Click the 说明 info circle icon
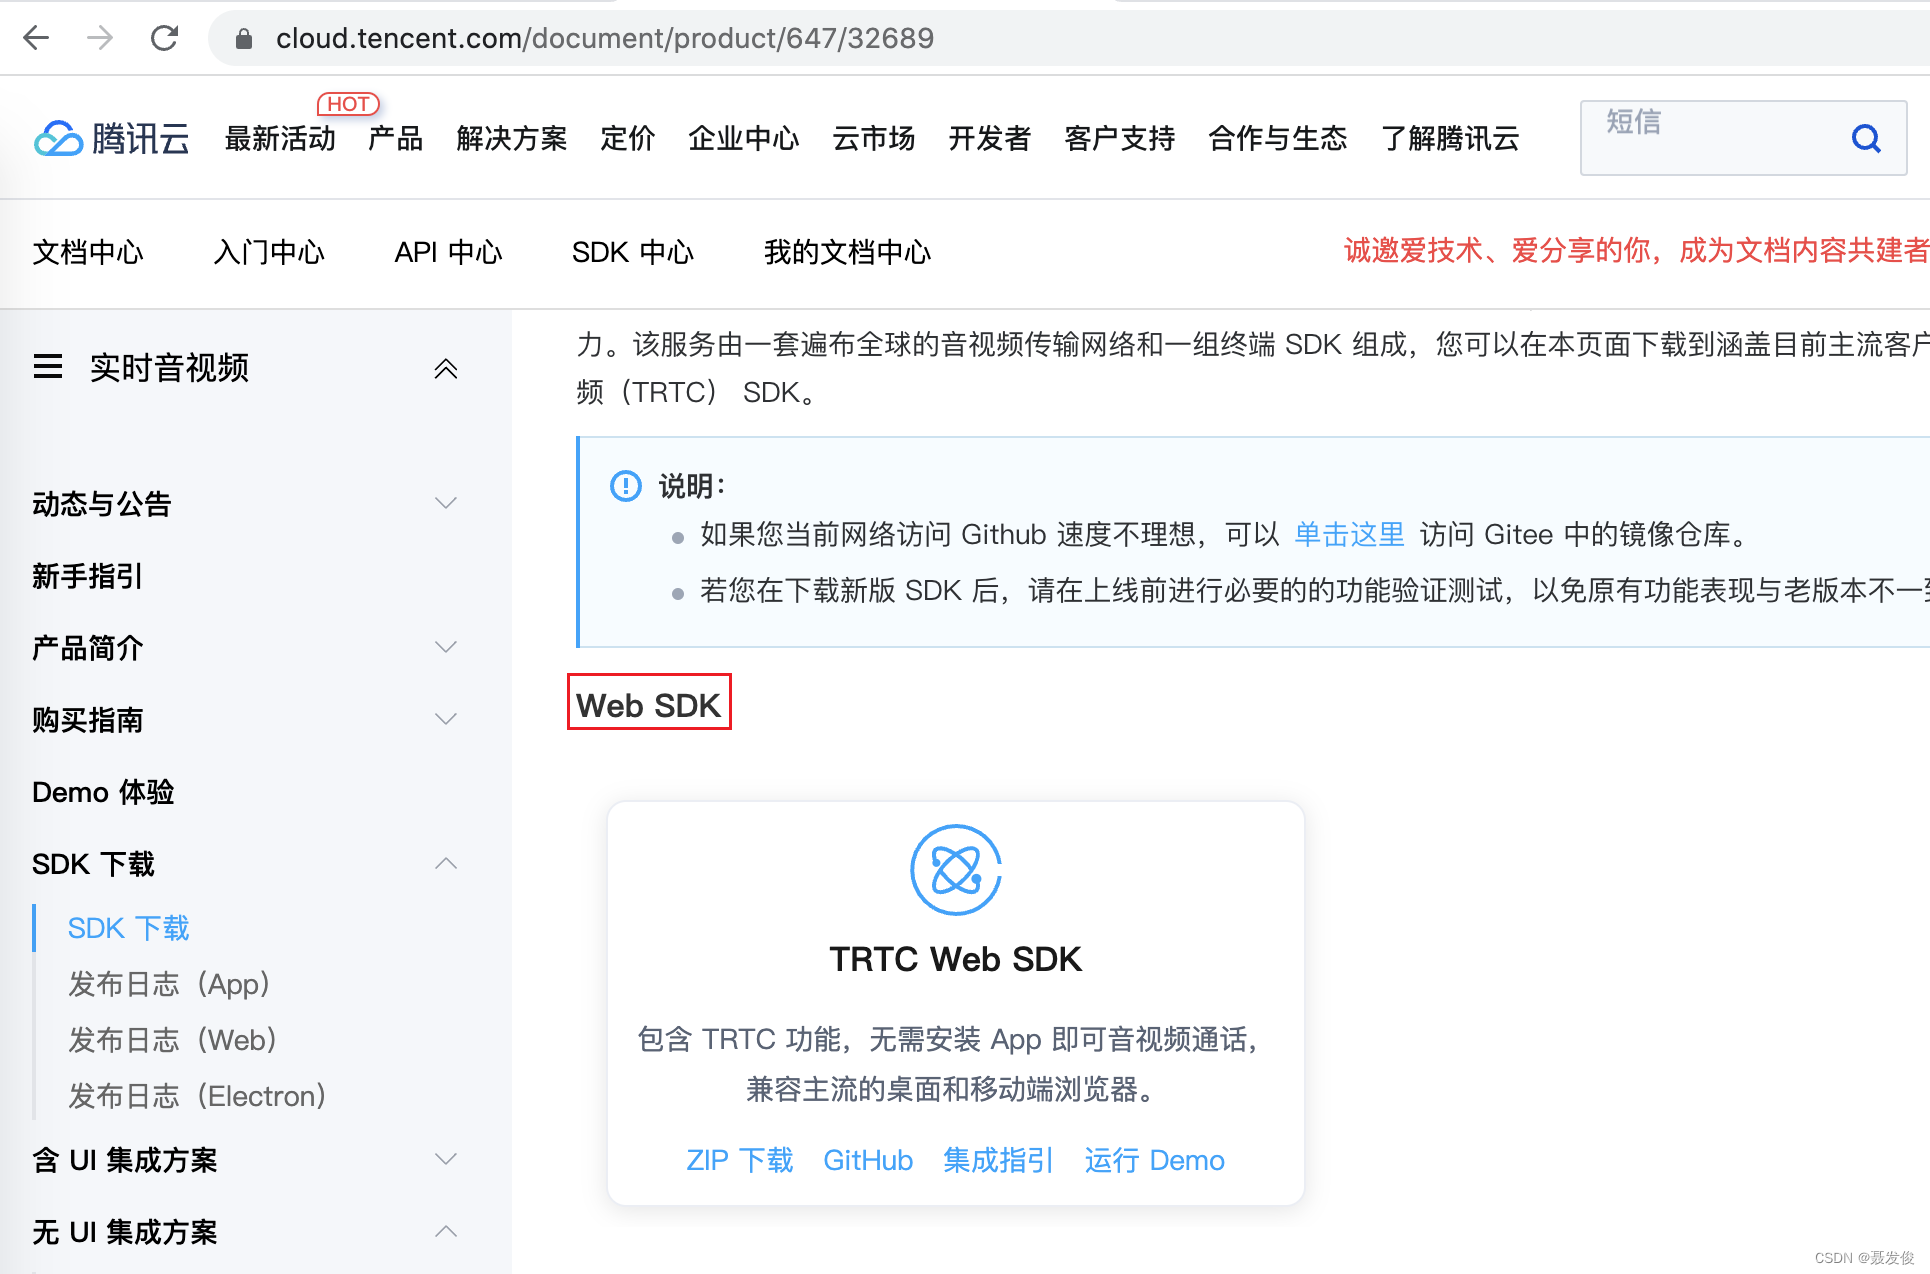1930x1274 pixels. pyautogui.click(x=626, y=486)
